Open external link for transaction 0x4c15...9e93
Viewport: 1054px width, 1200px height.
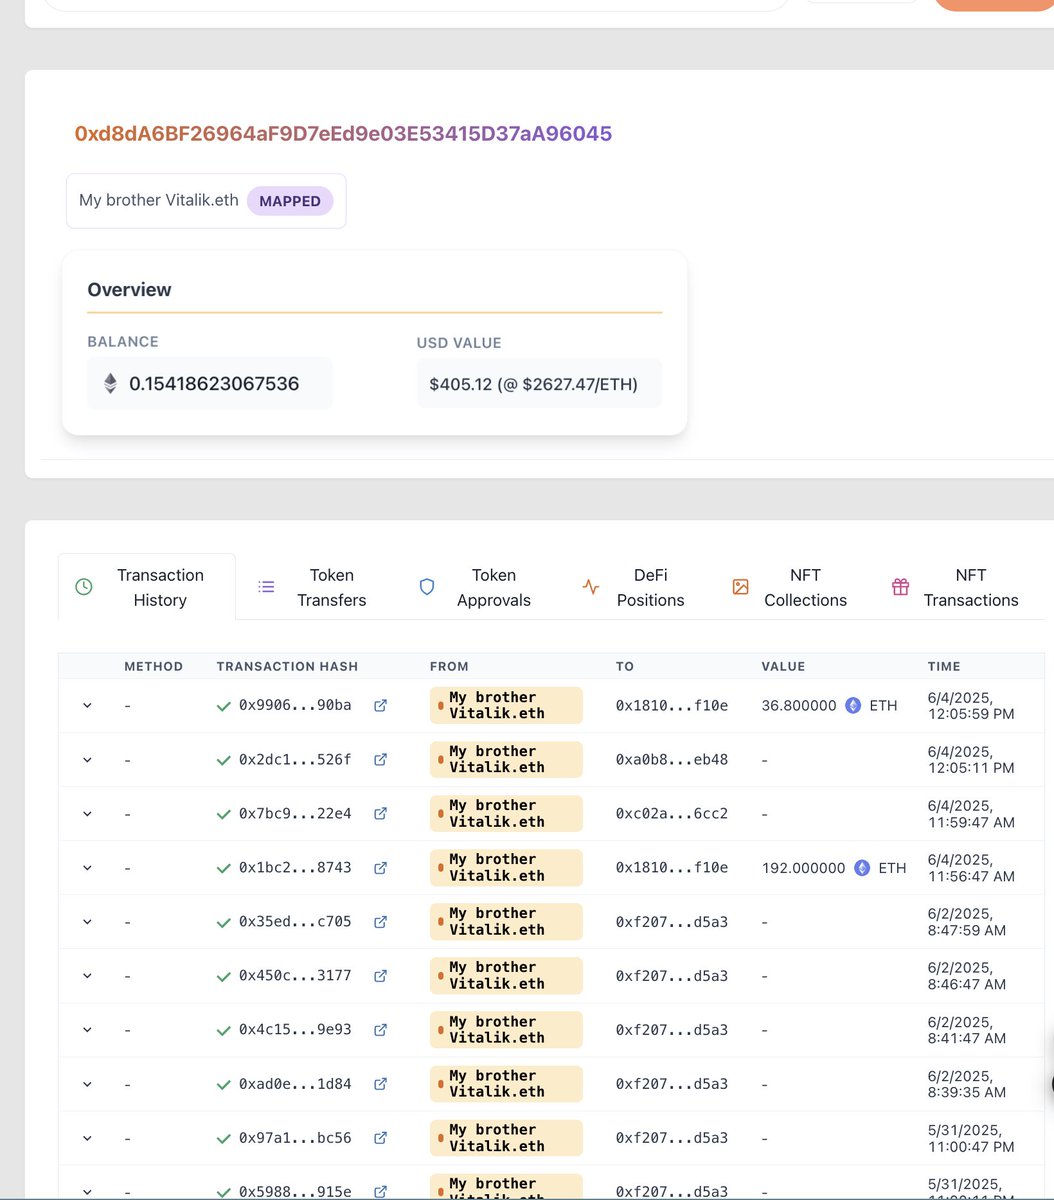click(380, 1030)
